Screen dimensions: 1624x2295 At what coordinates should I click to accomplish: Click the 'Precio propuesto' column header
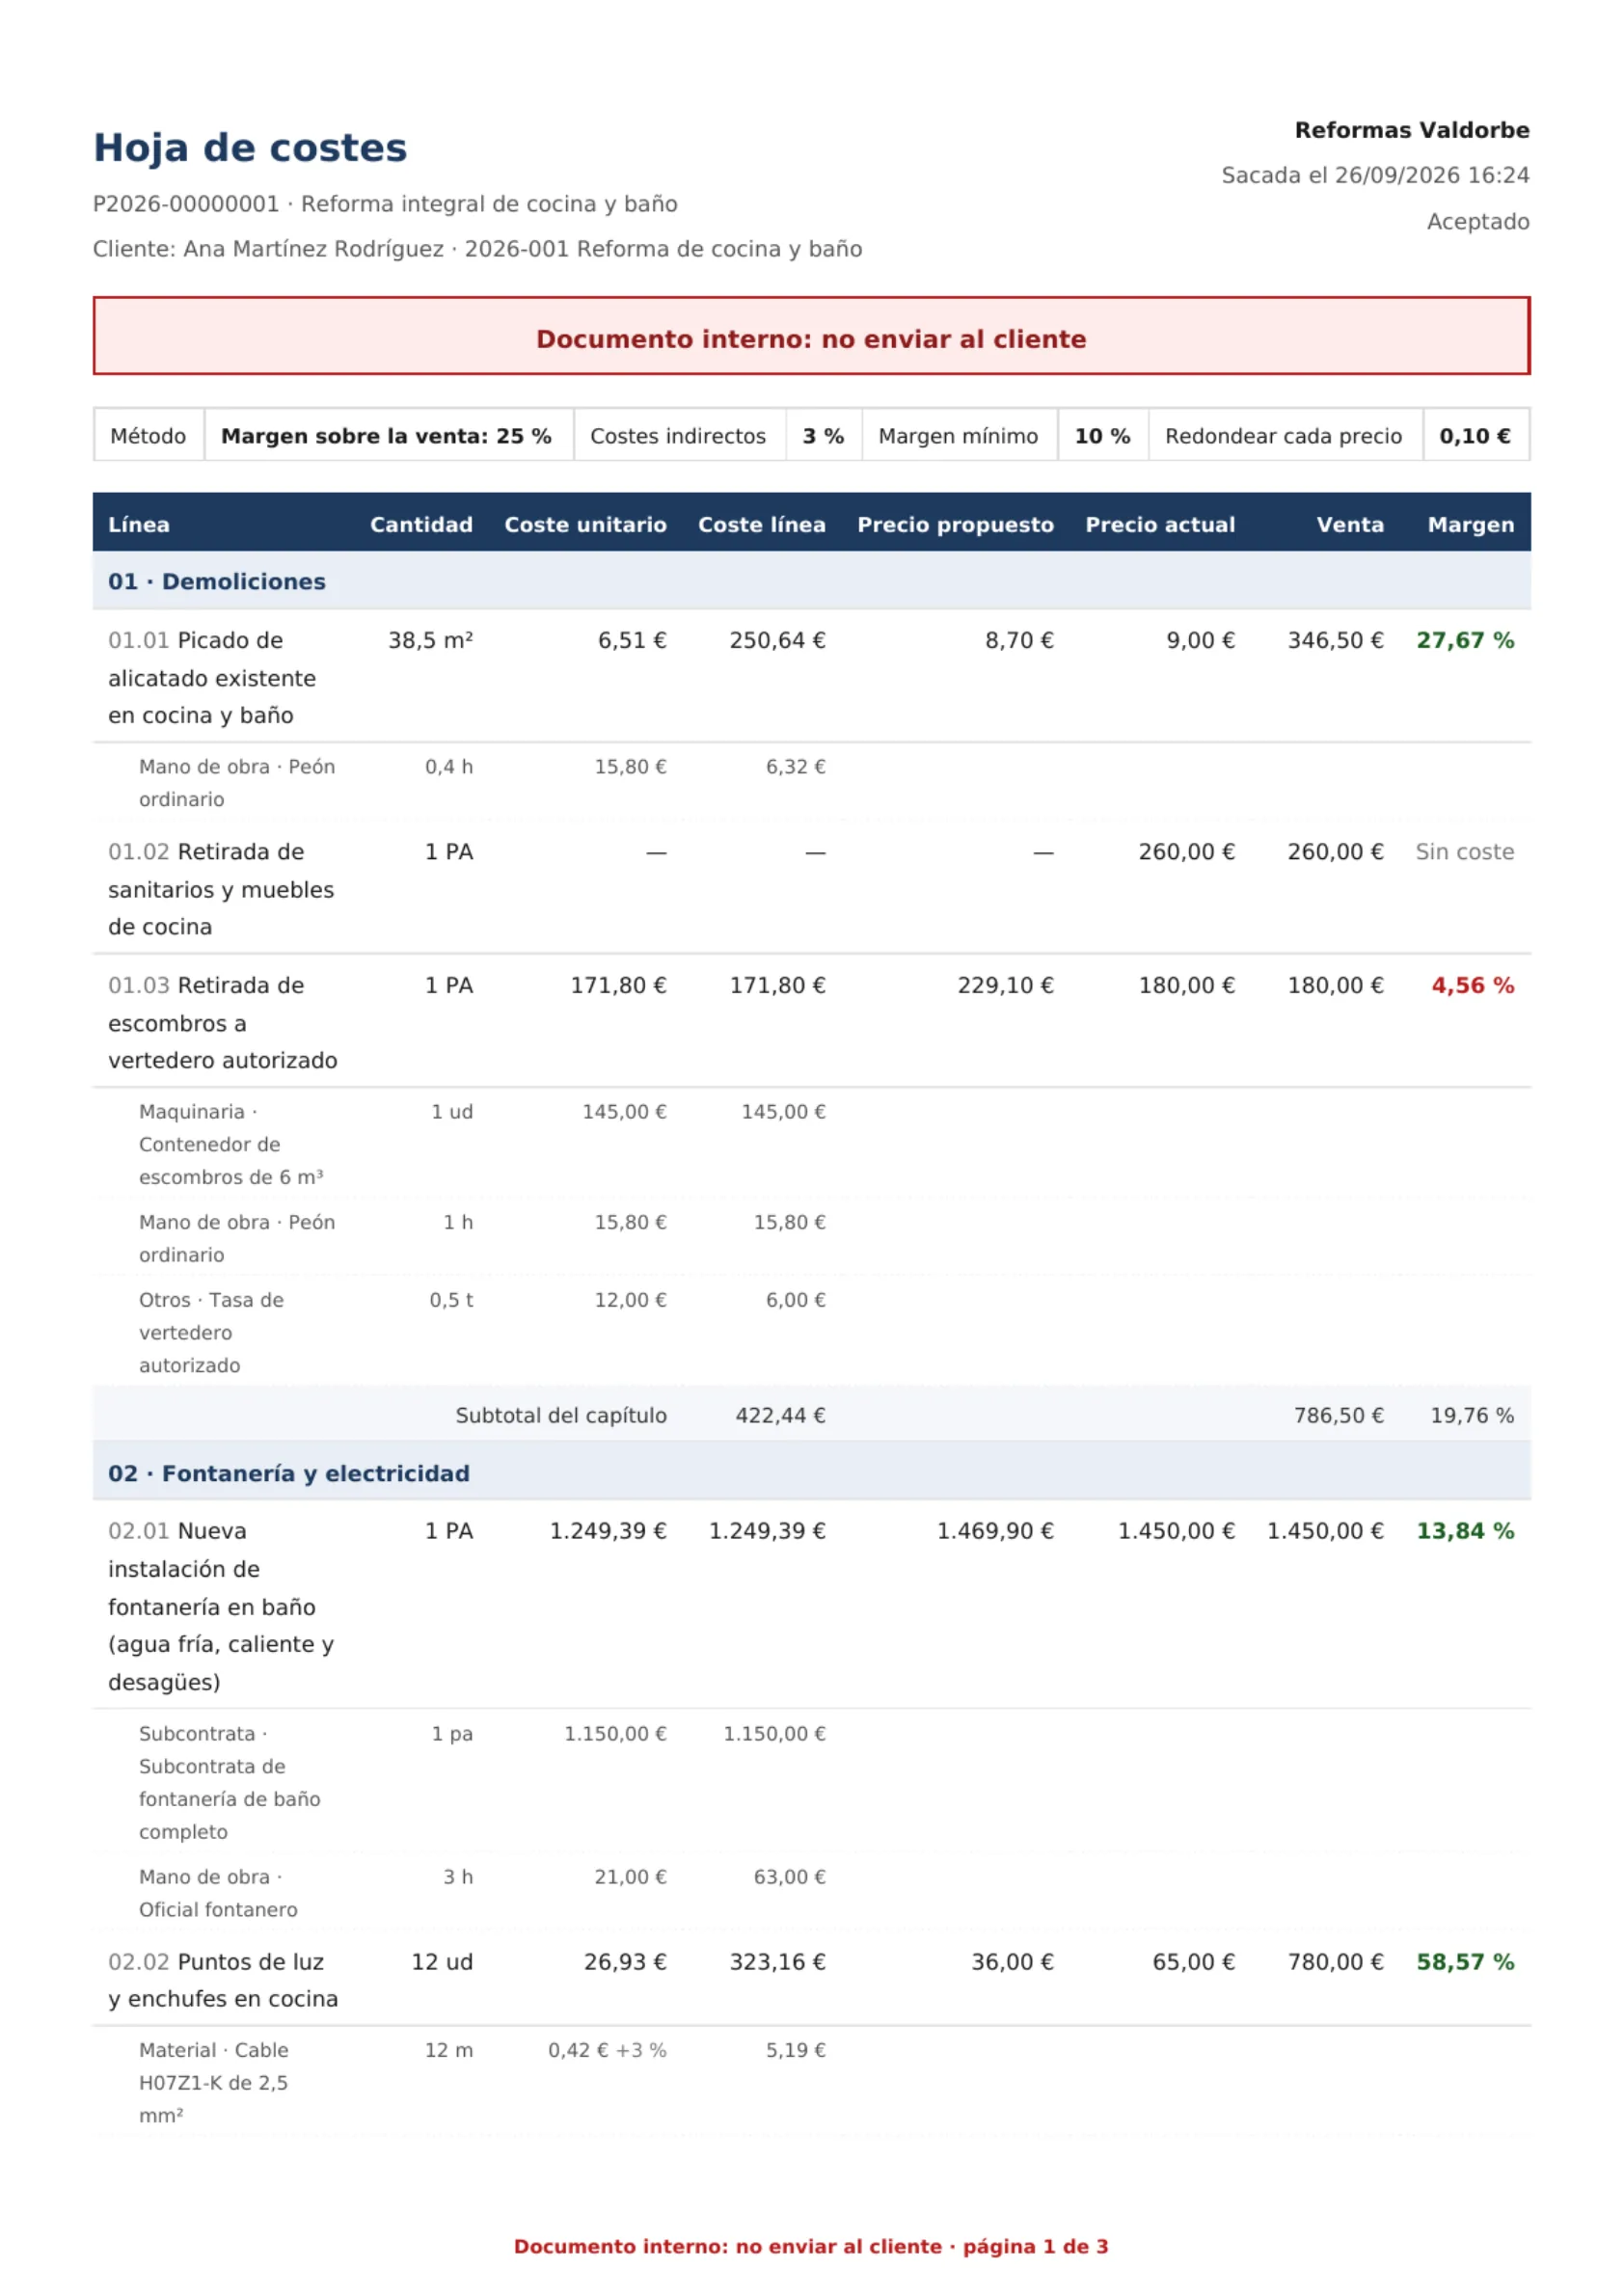955,524
